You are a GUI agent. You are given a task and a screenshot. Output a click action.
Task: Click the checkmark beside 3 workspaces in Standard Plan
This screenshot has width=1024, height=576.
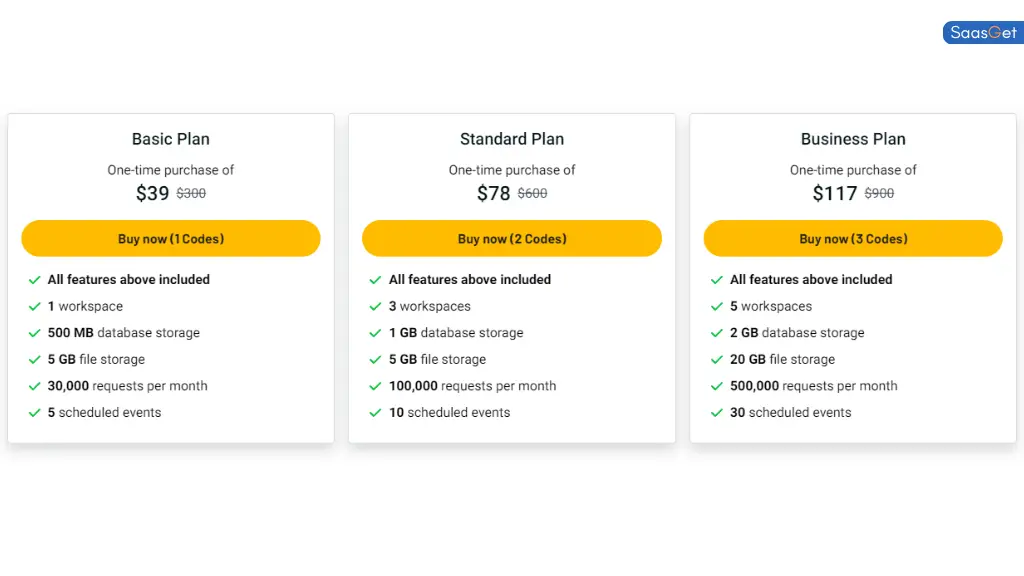(x=377, y=306)
